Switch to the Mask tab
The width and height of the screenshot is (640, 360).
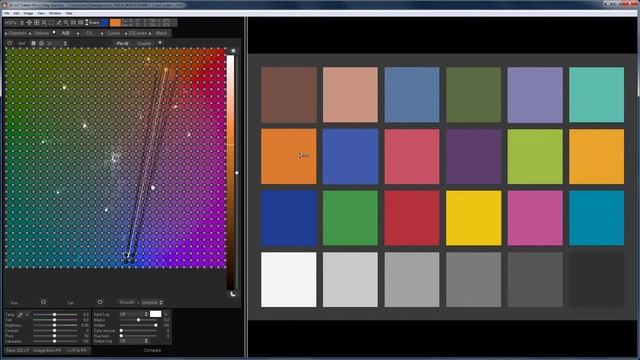(161, 33)
